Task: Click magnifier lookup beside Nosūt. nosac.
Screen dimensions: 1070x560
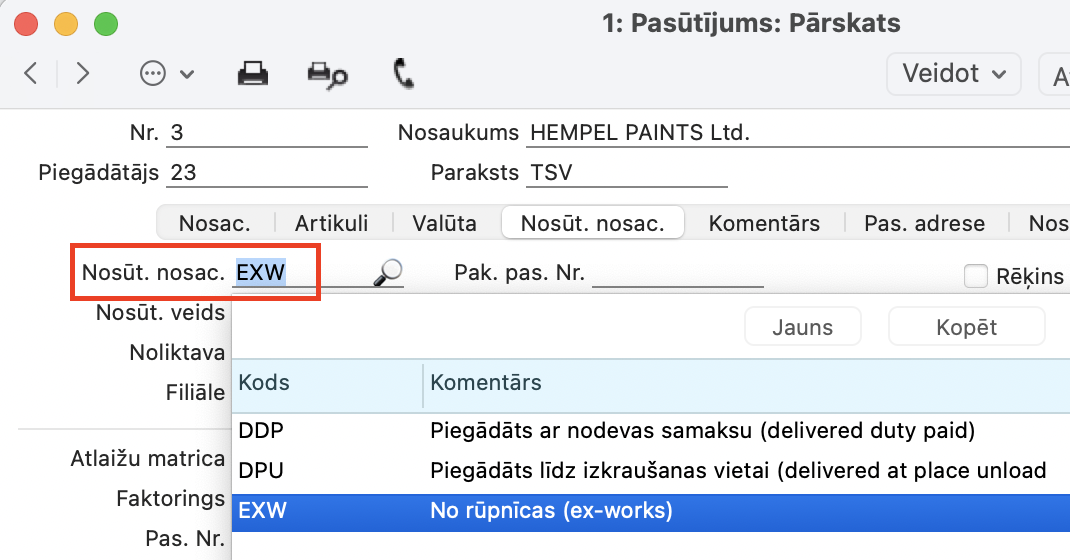Action: (x=387, y=273)
